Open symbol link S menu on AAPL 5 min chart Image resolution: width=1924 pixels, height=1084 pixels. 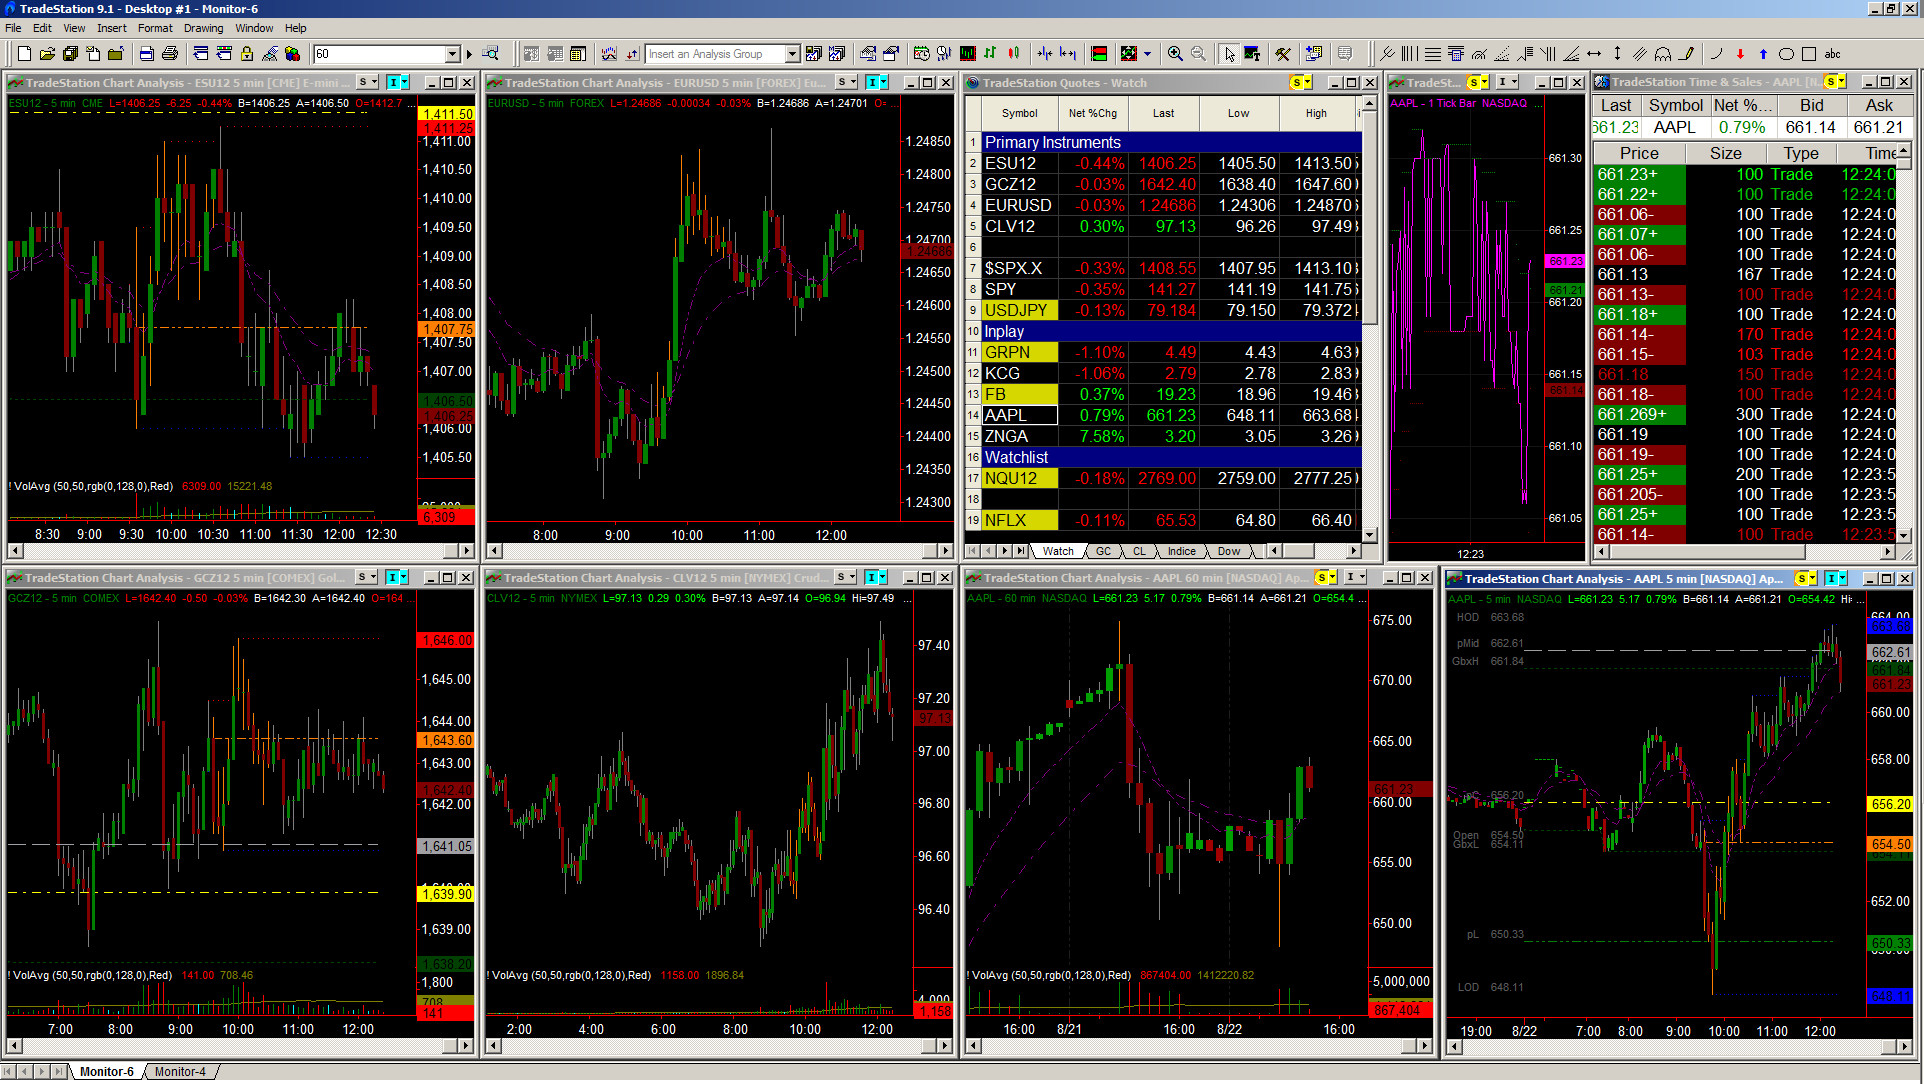1805,578
